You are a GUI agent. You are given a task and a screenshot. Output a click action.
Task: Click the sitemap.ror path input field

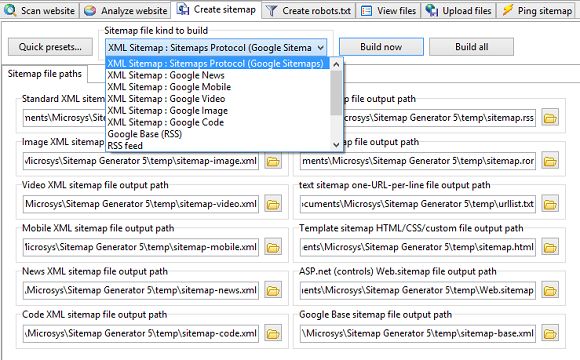click(x=418, y=161)
